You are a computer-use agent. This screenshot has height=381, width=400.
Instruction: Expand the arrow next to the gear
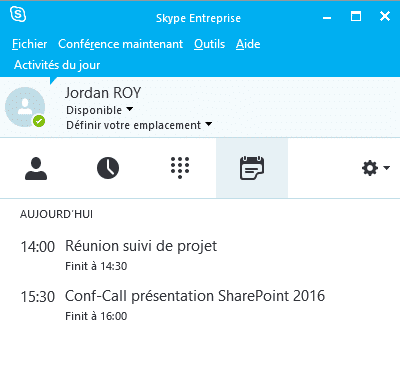pyautogui.click(x=386, y=168)
